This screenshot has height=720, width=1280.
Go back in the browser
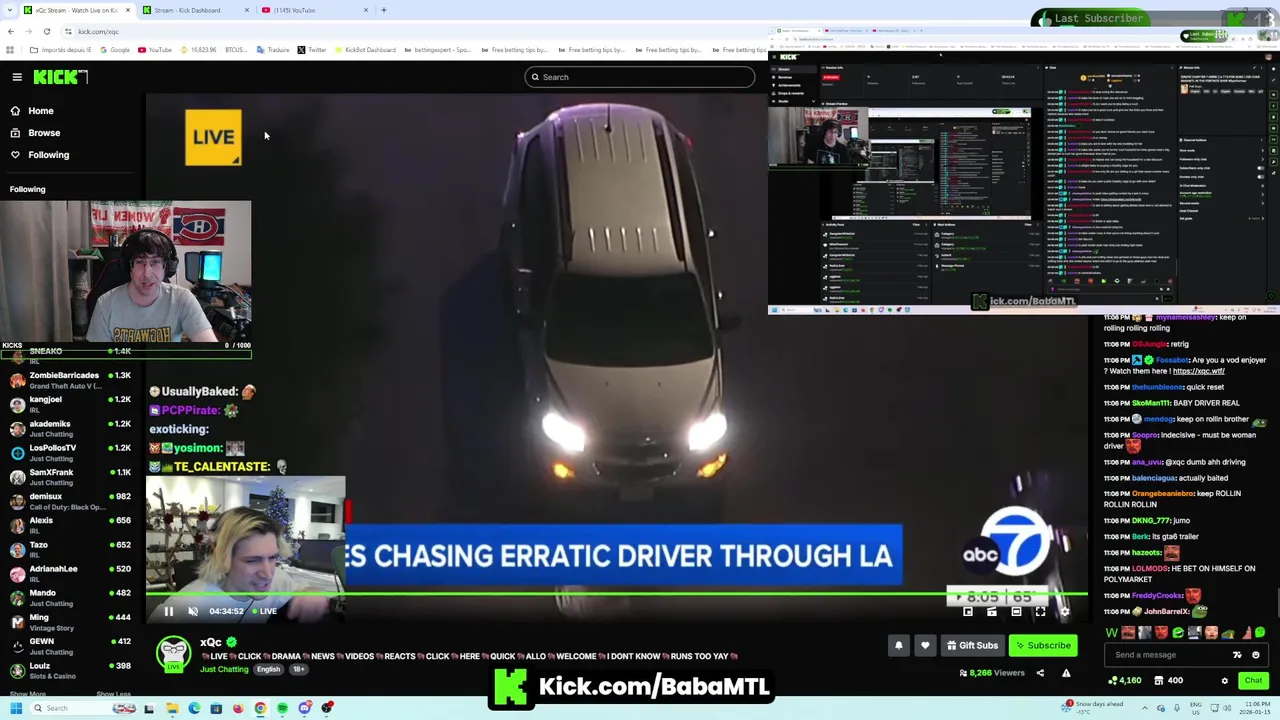[10, 31]
